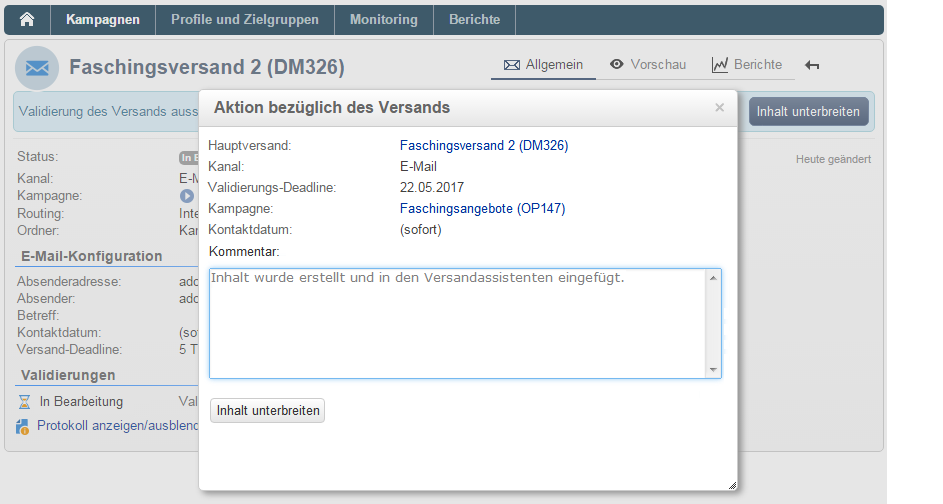The height and width of the screenshot is (504, 943).
Task: Follow the Faschingsangebote (OP147) campaign link
Action: pos(483,209)
